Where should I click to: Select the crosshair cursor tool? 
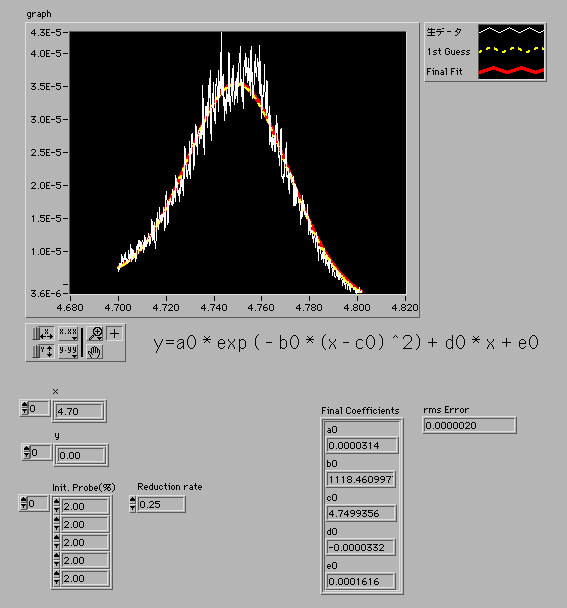tap(114, 333)
